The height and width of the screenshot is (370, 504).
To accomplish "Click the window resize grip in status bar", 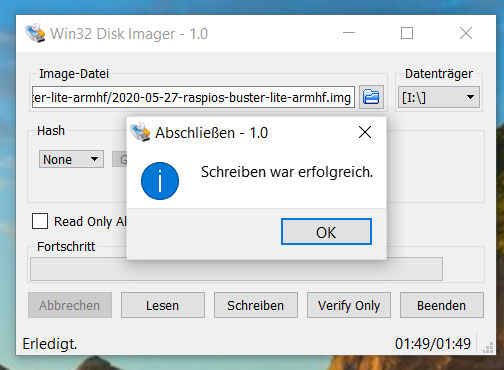I will click(488, 347).
